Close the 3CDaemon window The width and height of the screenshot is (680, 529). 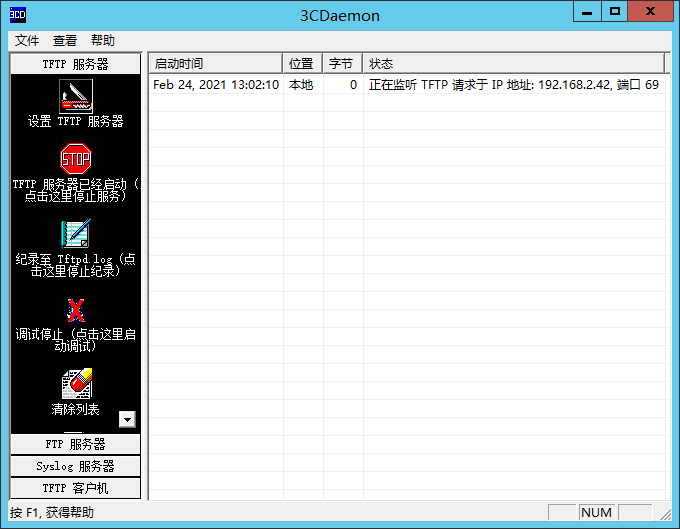[x=650, y=12]
